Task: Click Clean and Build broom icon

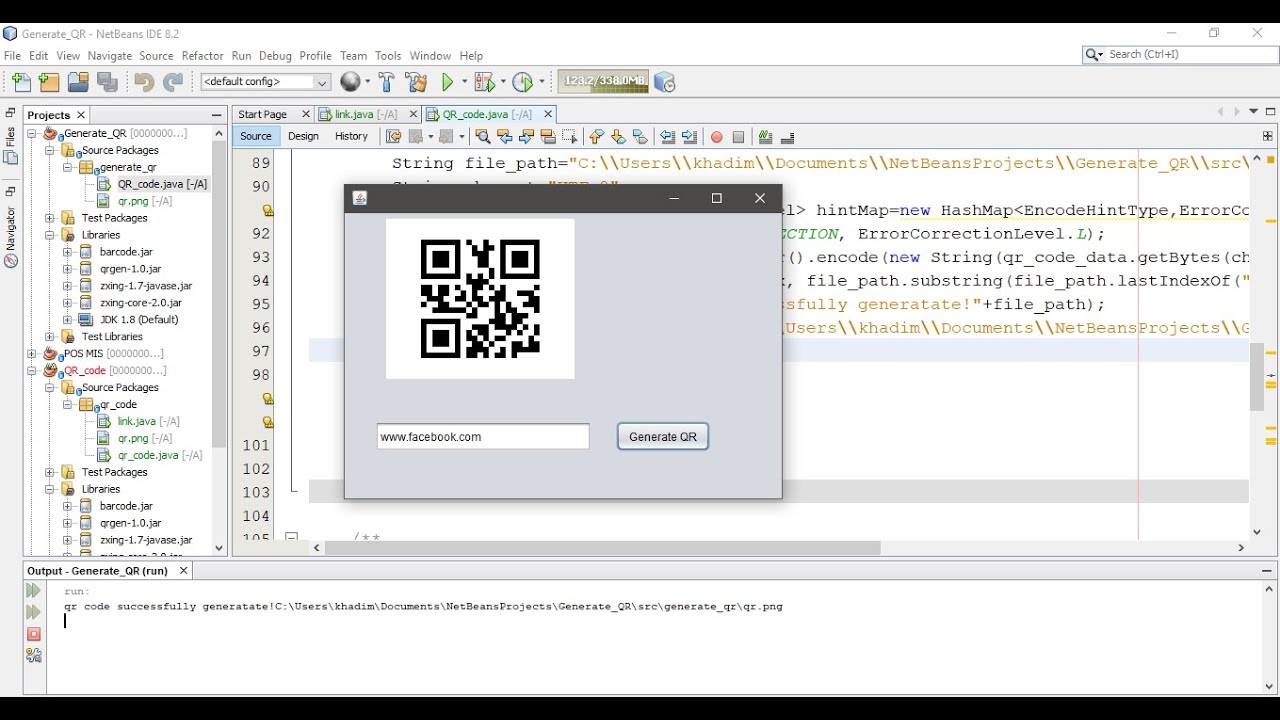Action: [x=417, y=82]
